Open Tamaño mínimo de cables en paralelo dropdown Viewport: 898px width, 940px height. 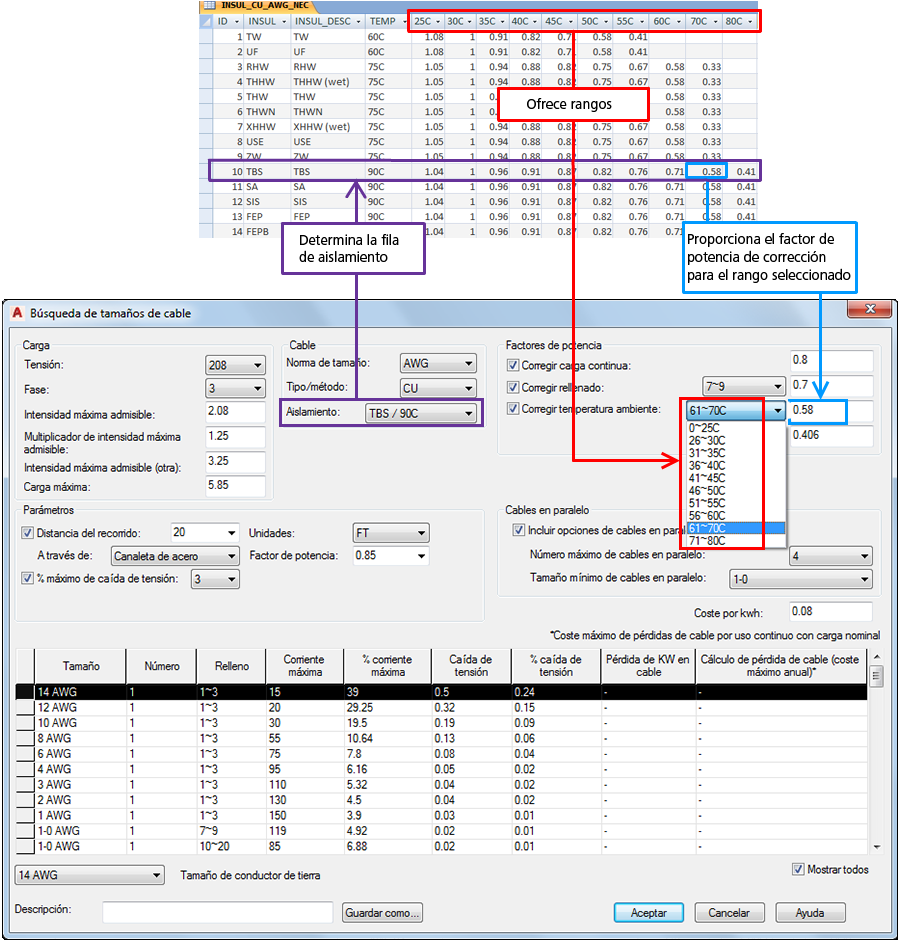[x=801, y=579]
